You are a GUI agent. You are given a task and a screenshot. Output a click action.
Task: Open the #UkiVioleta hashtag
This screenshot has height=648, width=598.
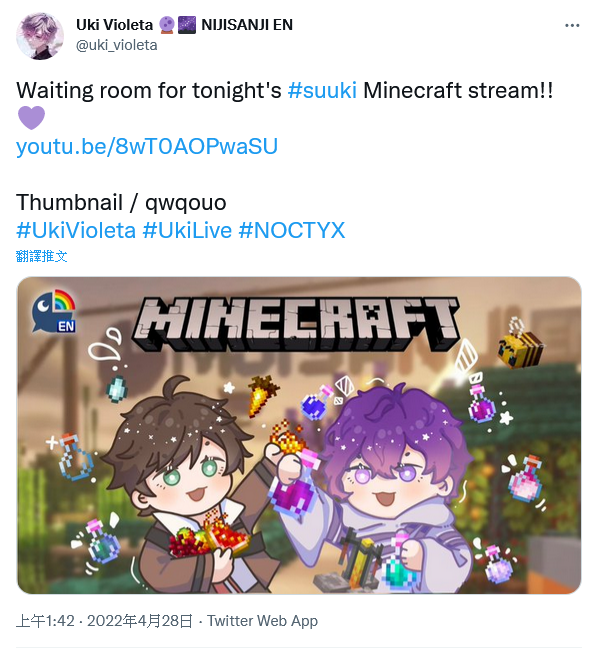click(76, 230)
